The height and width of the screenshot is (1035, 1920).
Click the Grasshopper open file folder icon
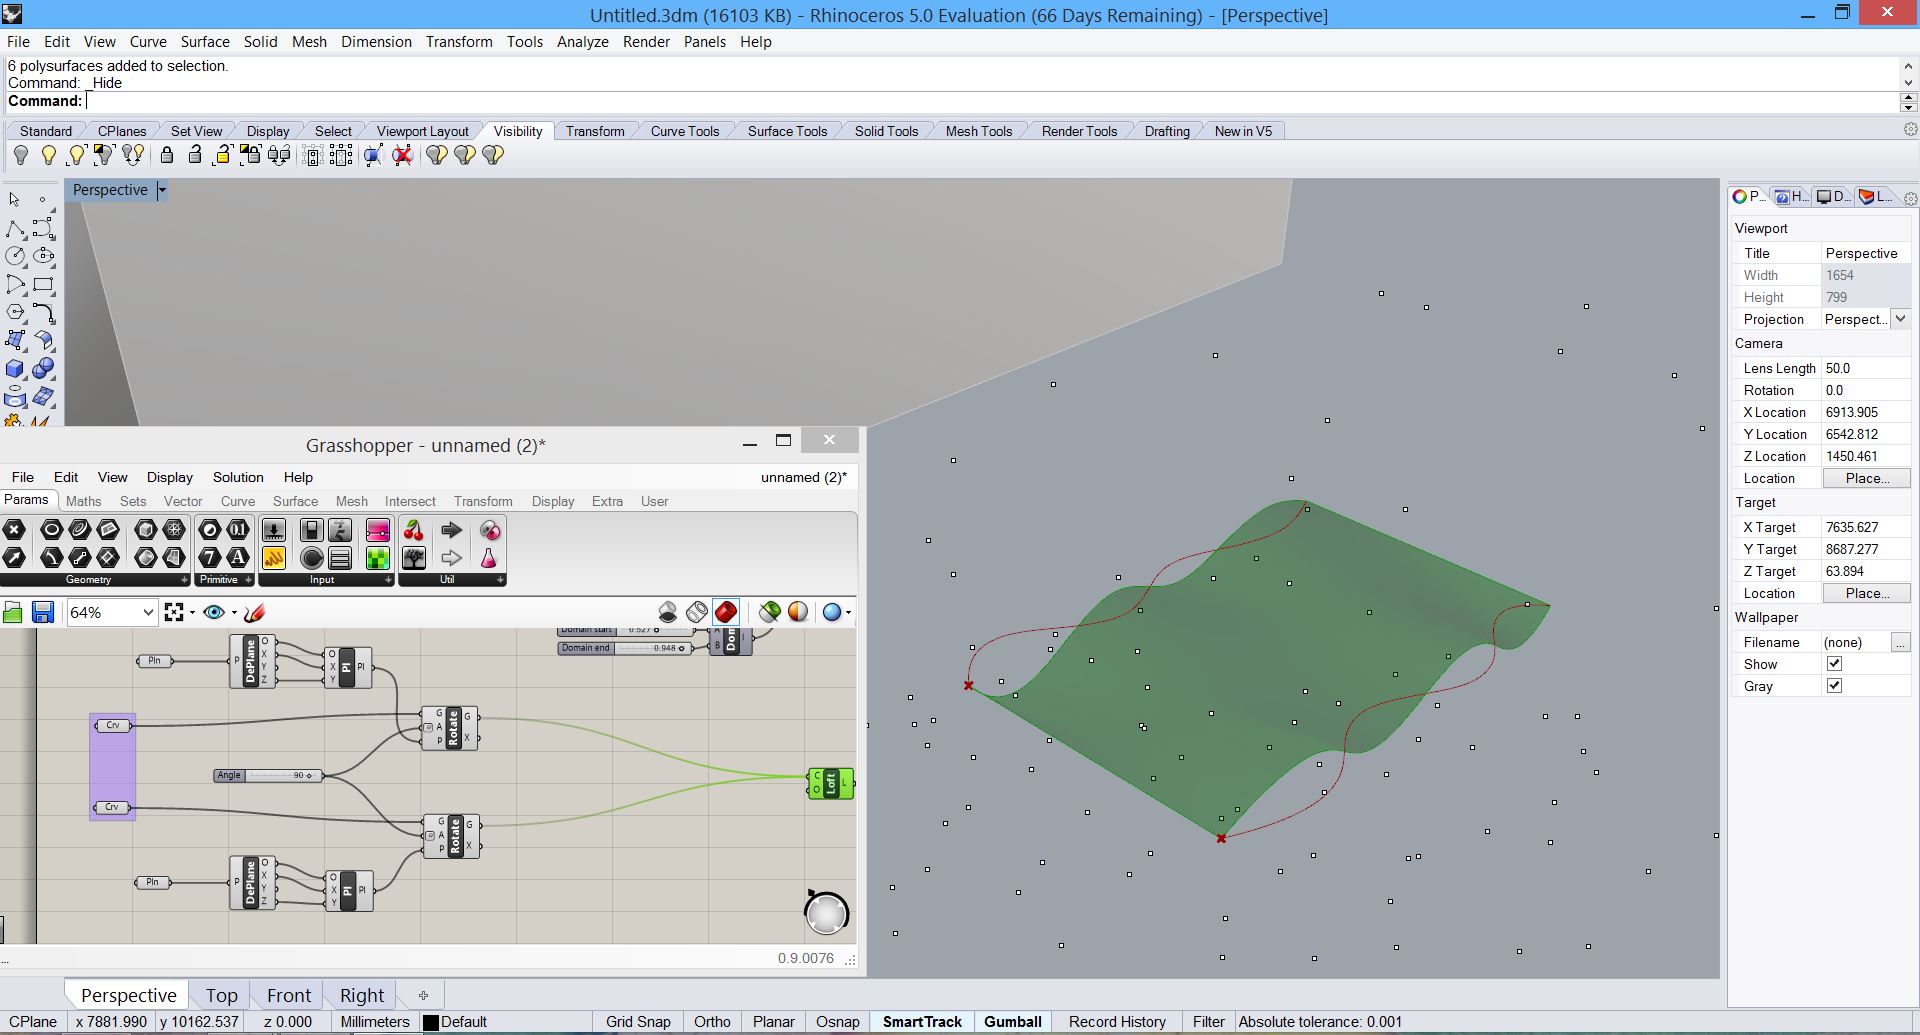[x=13, y=612]
